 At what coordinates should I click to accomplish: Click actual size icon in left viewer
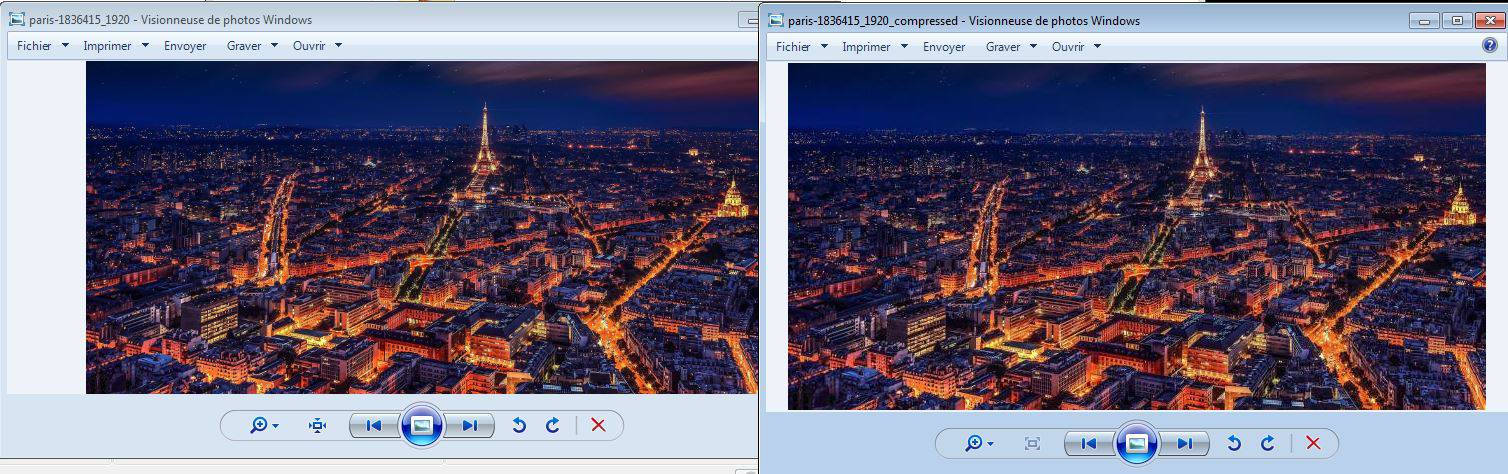(318, 426)
